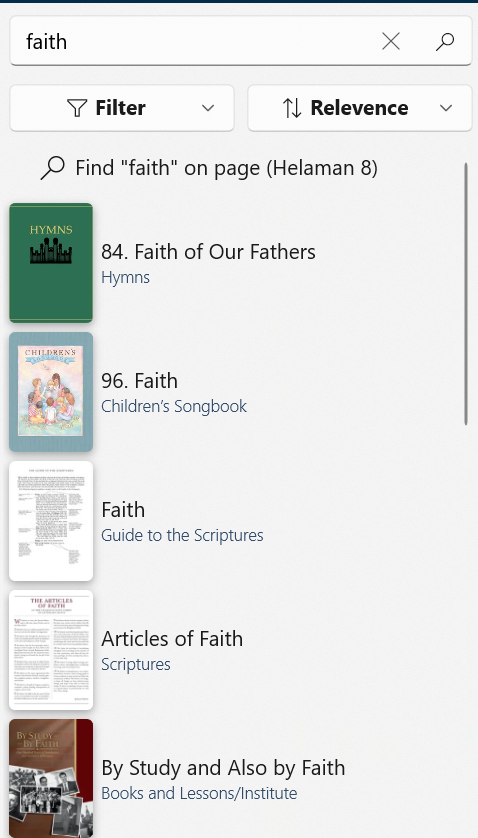The width and height of the screenshot is (478, 838).
Task: Open the Guide to the Scriptures page thumbnail
Action: (51, 521)
